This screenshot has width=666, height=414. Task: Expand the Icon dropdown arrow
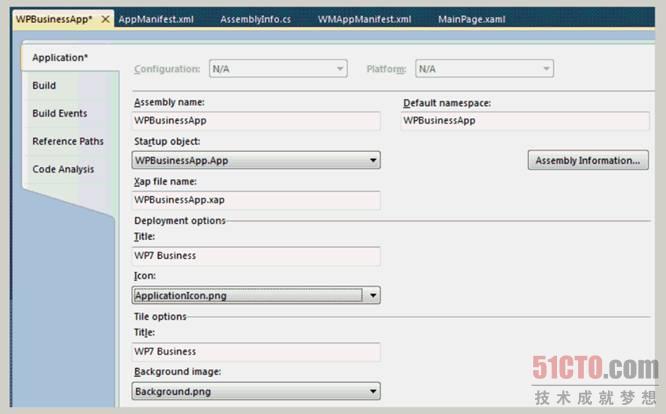tap(373, 295)
